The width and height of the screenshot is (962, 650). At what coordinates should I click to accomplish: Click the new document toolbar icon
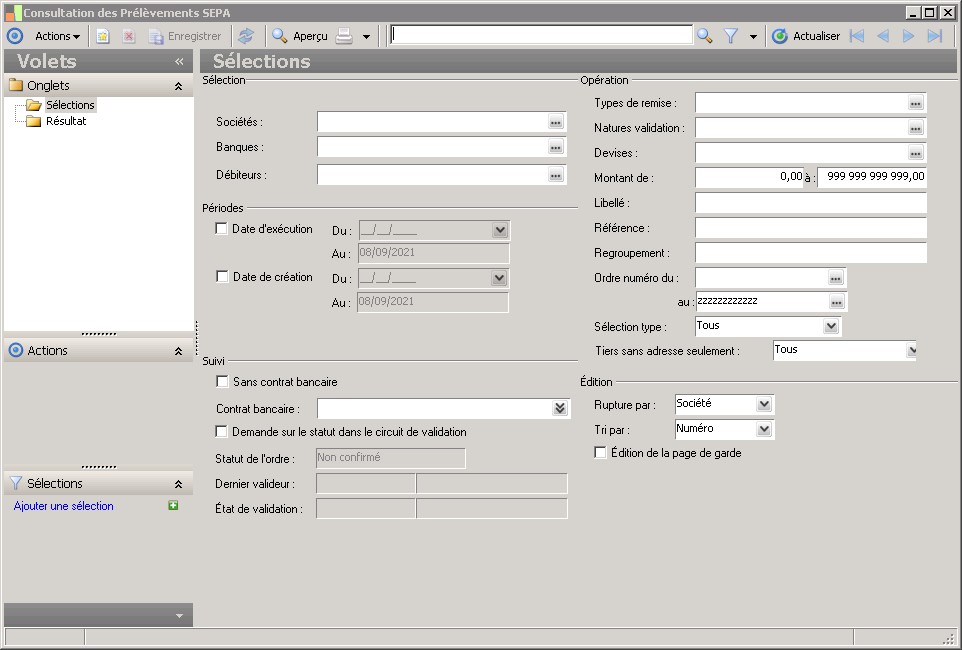coord(102,36)
